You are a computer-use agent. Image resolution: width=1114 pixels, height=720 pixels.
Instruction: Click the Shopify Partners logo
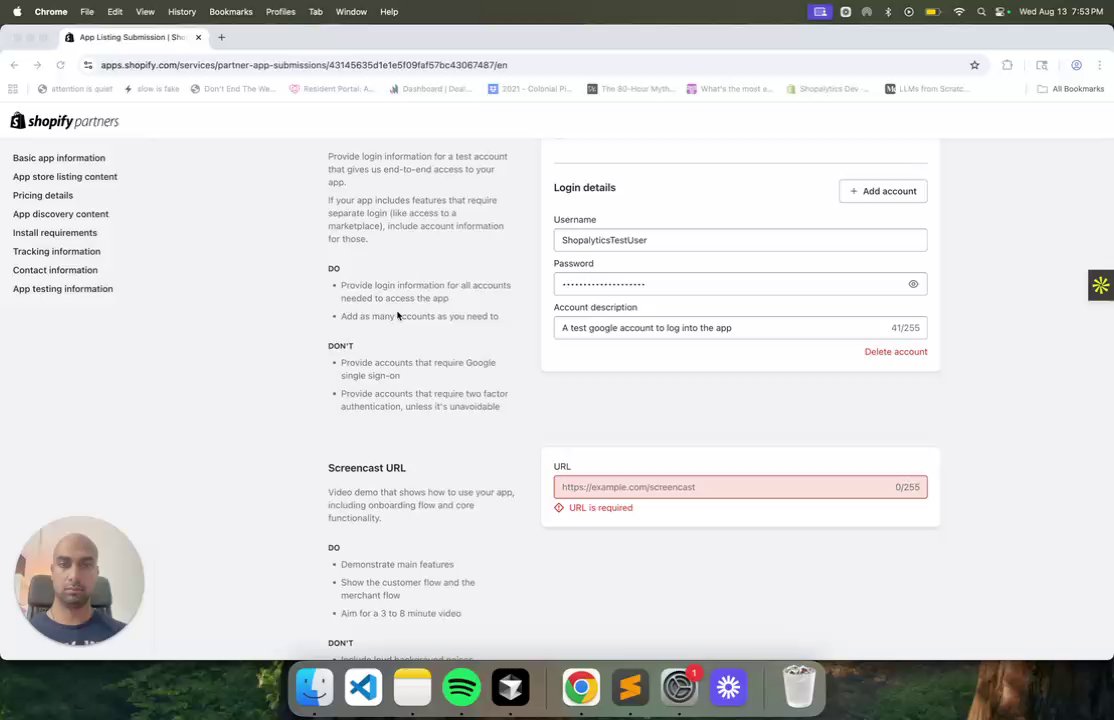point(65,121)
